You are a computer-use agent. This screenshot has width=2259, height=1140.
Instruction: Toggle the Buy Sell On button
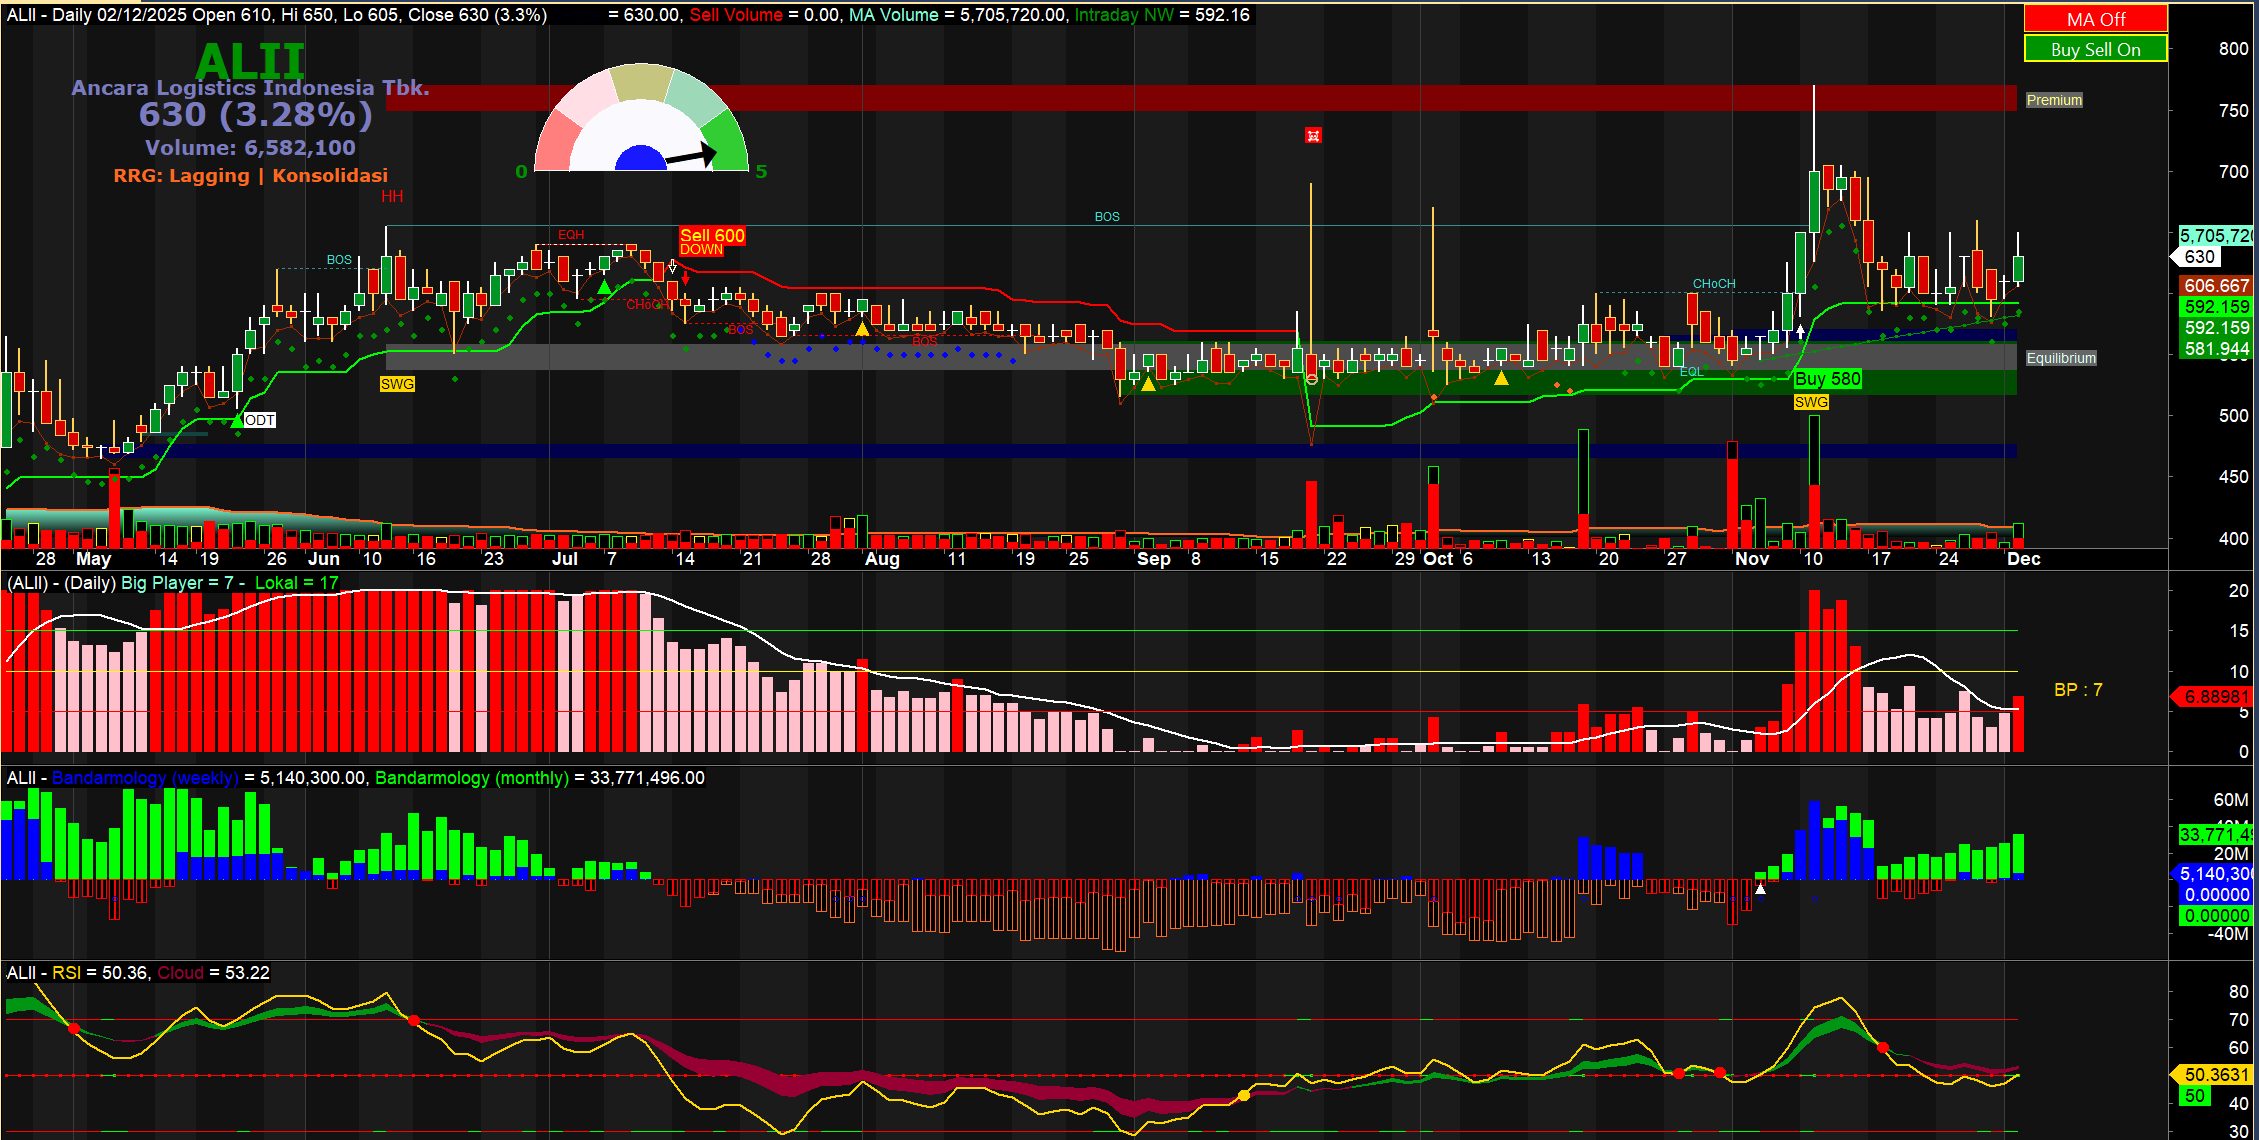coord(2095,49)
